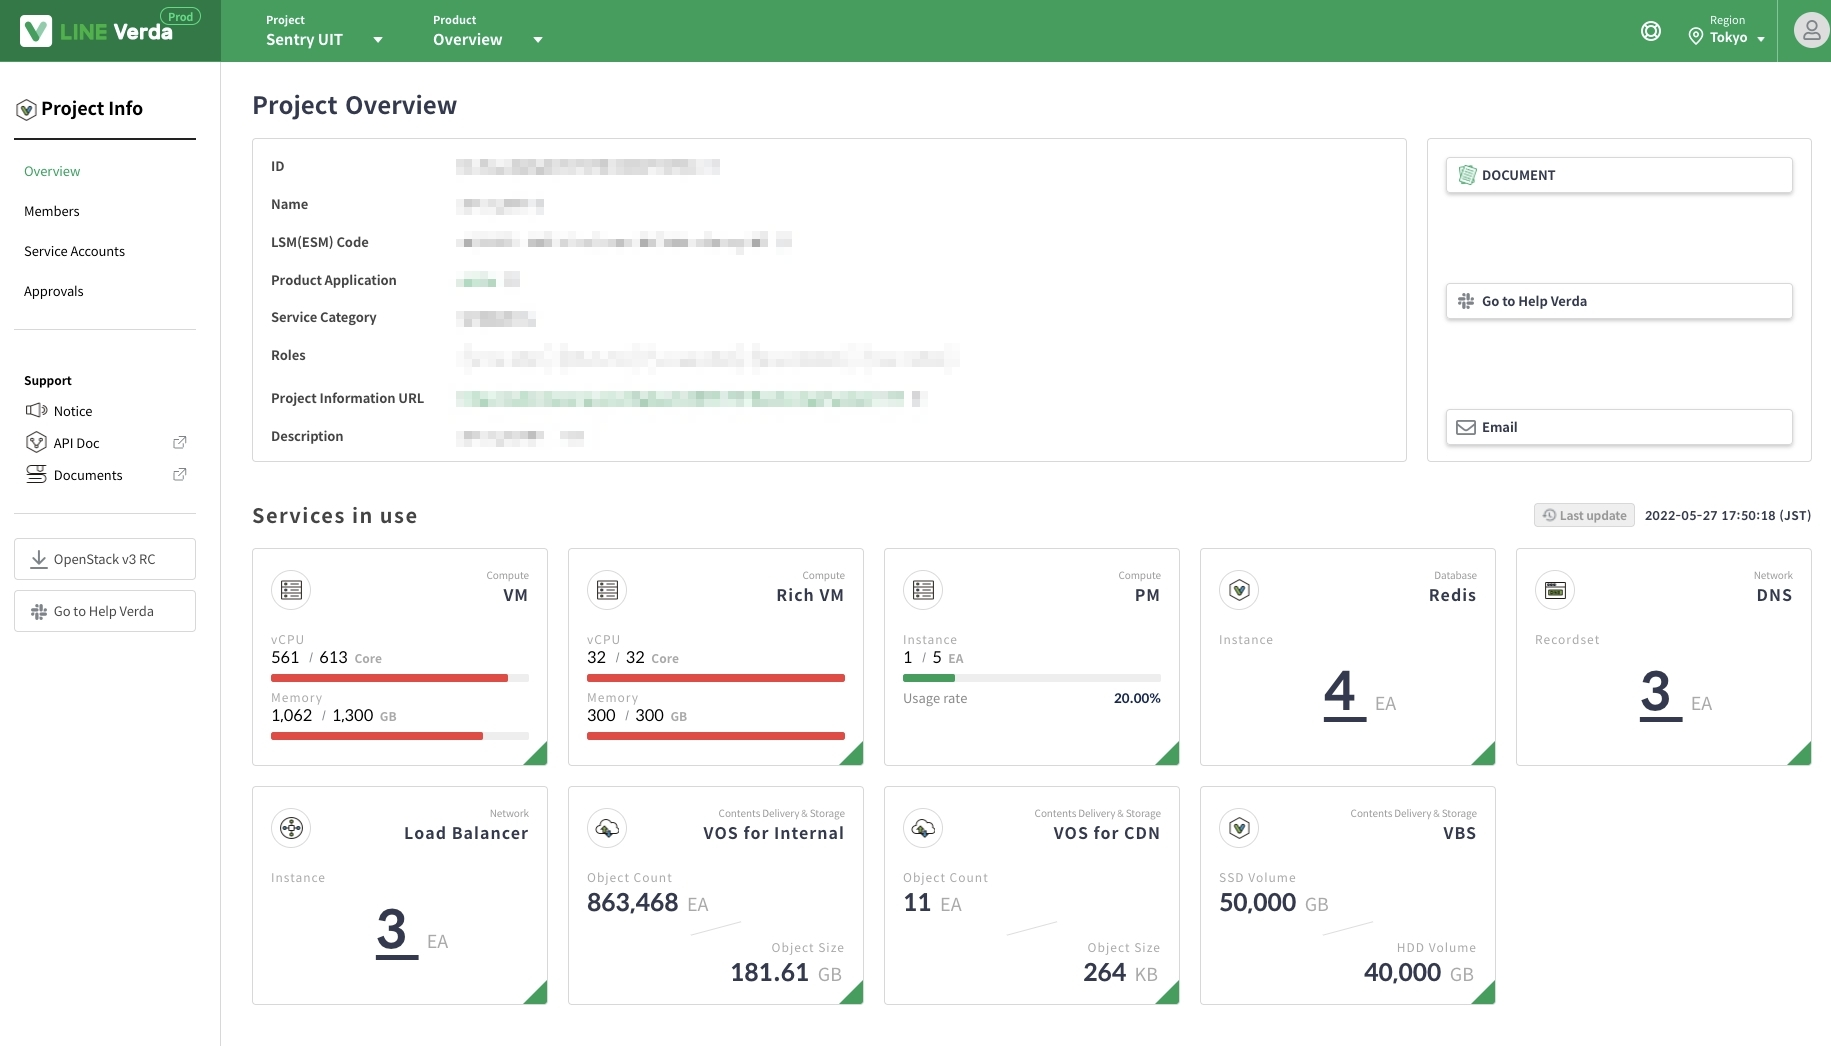Go to Members in the sidebar
Image resolution: width=1831 pixels, height=1046 pixels.
point(52,211)
